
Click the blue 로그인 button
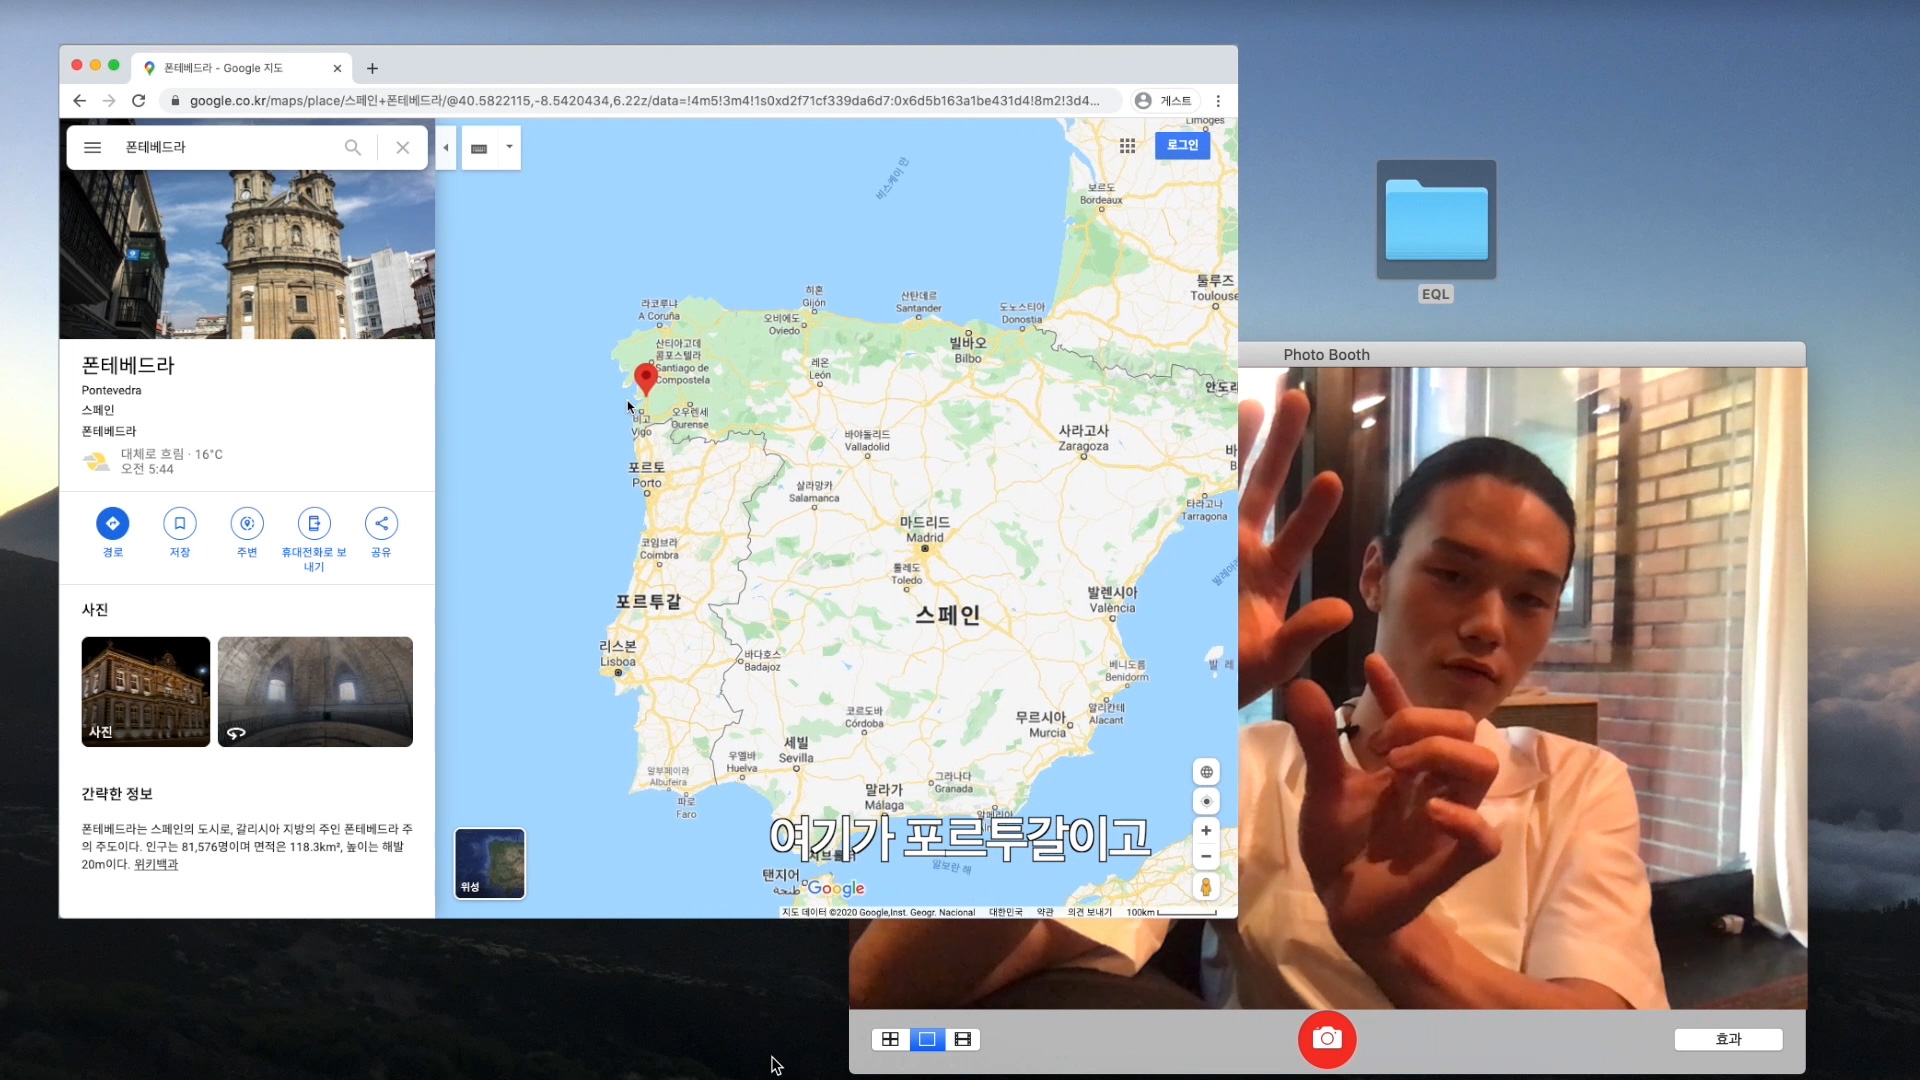point(1182,145)
